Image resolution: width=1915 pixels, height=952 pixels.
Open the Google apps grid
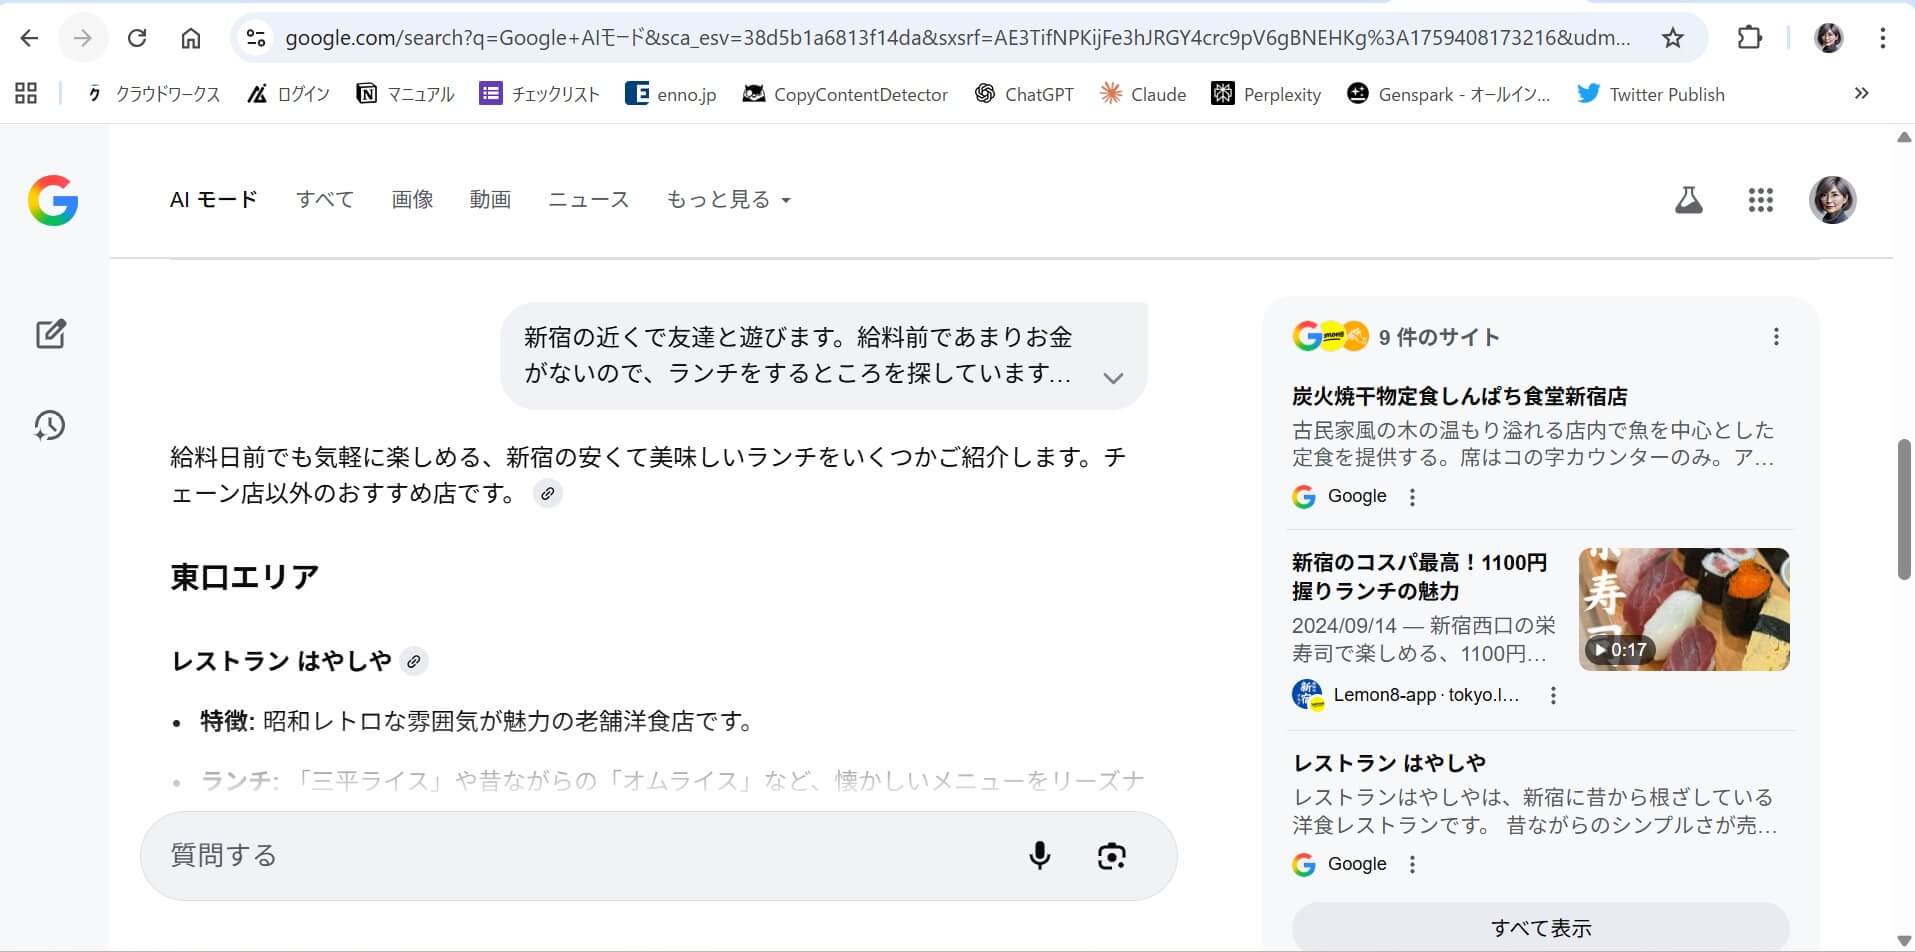(1760, 200)
